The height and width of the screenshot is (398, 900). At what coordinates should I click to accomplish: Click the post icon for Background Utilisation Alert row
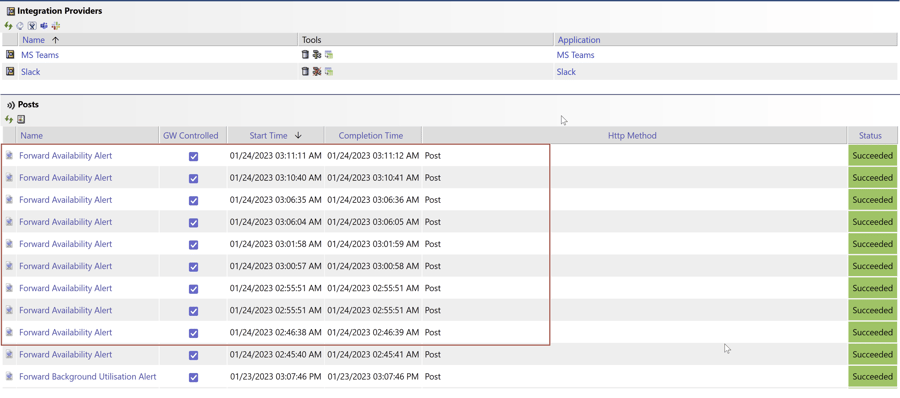(x=10, y=377)
